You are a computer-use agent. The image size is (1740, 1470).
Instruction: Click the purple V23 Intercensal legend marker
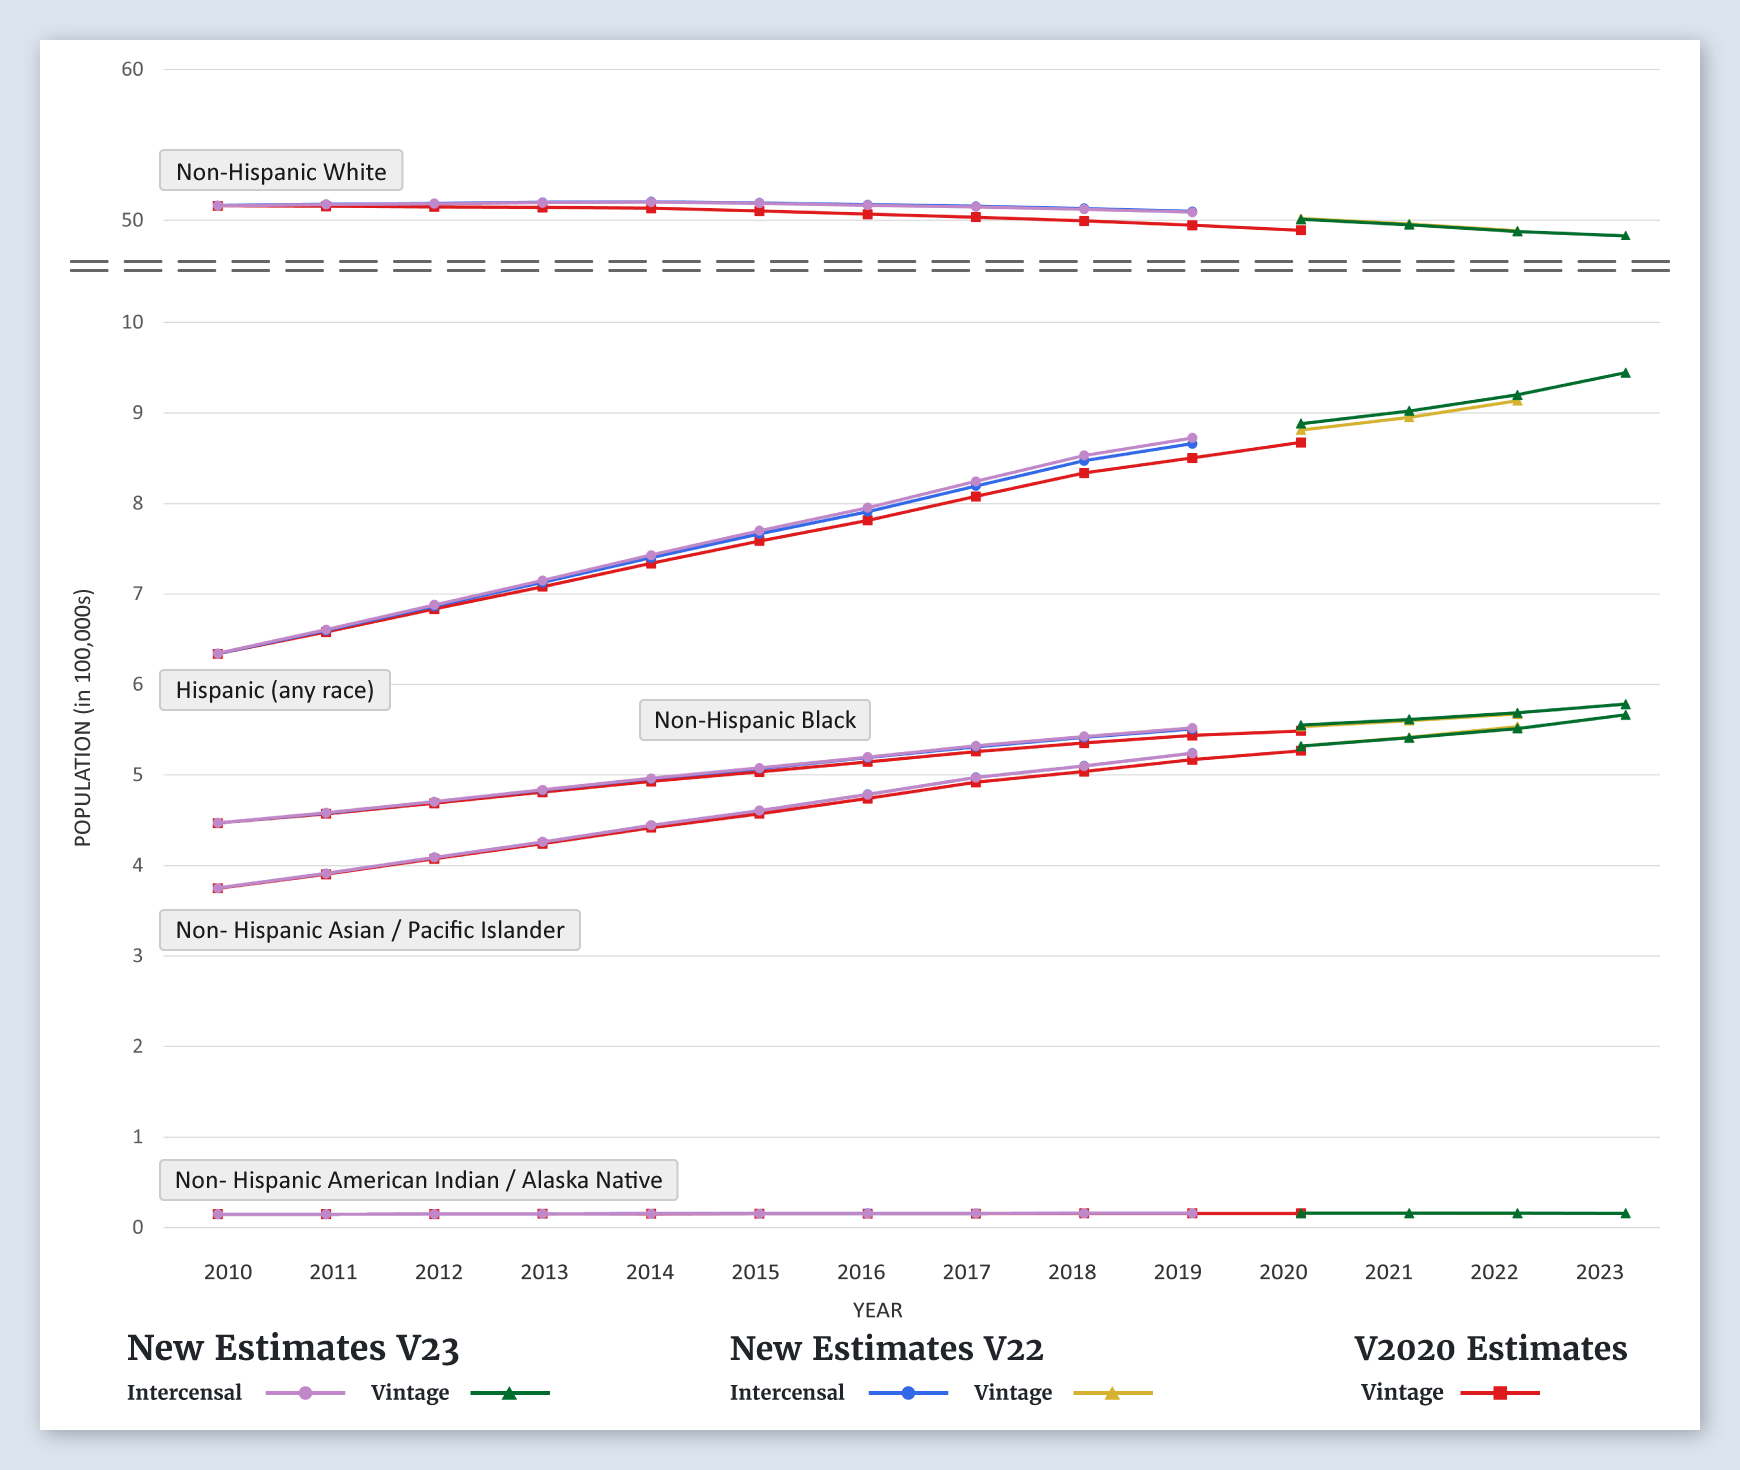[x=306, y=1393]
